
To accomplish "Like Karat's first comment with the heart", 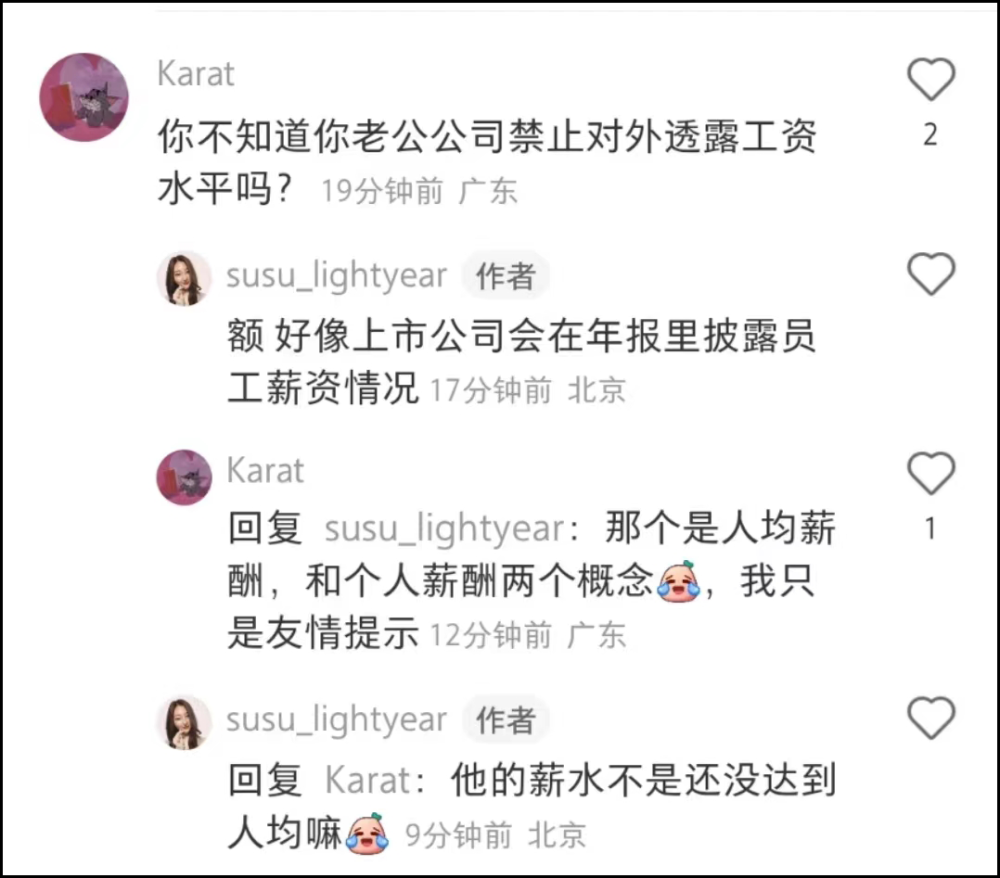I will click(x=931, y=79).
